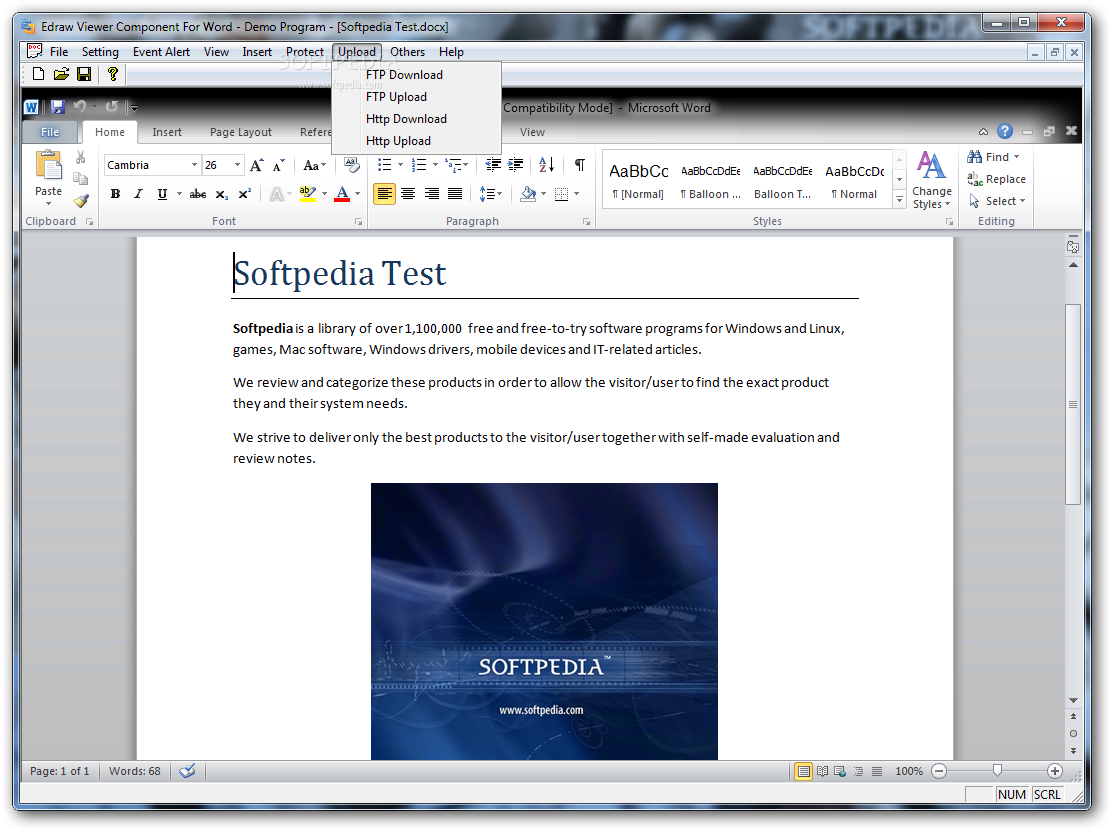1112x831 pixels.
Task: Choose Http Upload from Upload menu
Action: pyautogui.click(x=416, y=140)
